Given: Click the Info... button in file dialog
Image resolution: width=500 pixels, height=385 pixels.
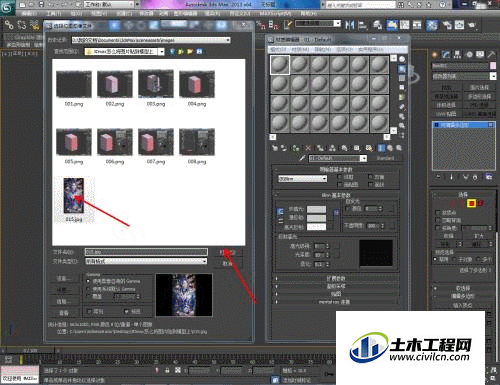Looking at the screenshot, I should (63, 302).
